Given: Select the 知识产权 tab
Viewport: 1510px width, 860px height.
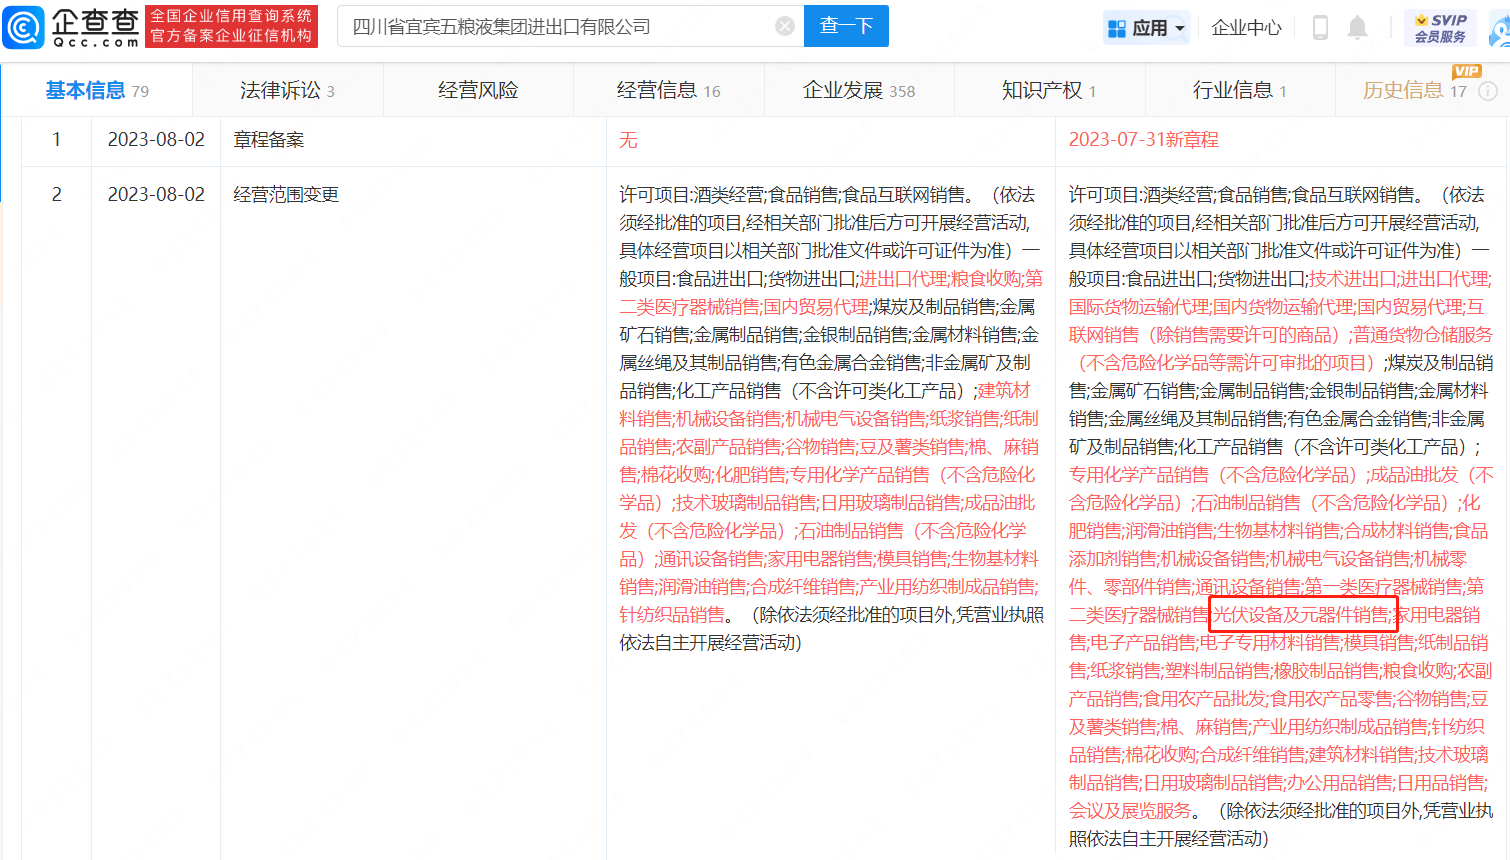Looking at the screenshot, I should click(x=1048, y=91).
